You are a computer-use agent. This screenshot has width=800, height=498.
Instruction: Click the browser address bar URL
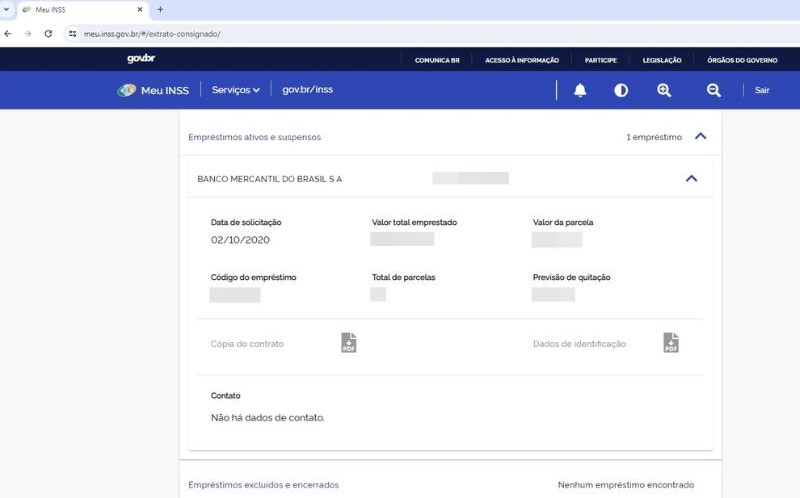152,34
